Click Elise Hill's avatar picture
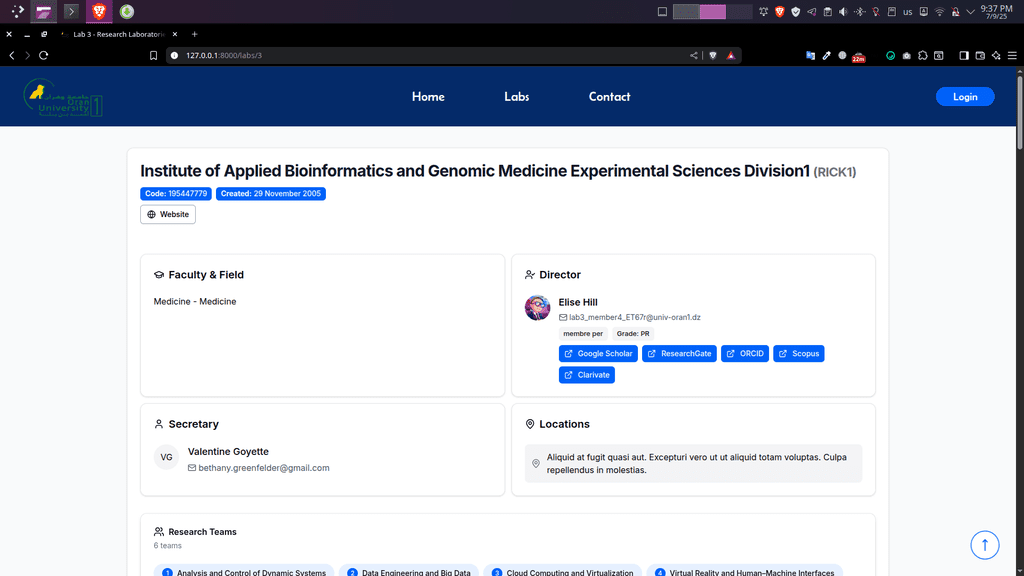The height and width of the screenshot is (576, 1024). (538, 308)
